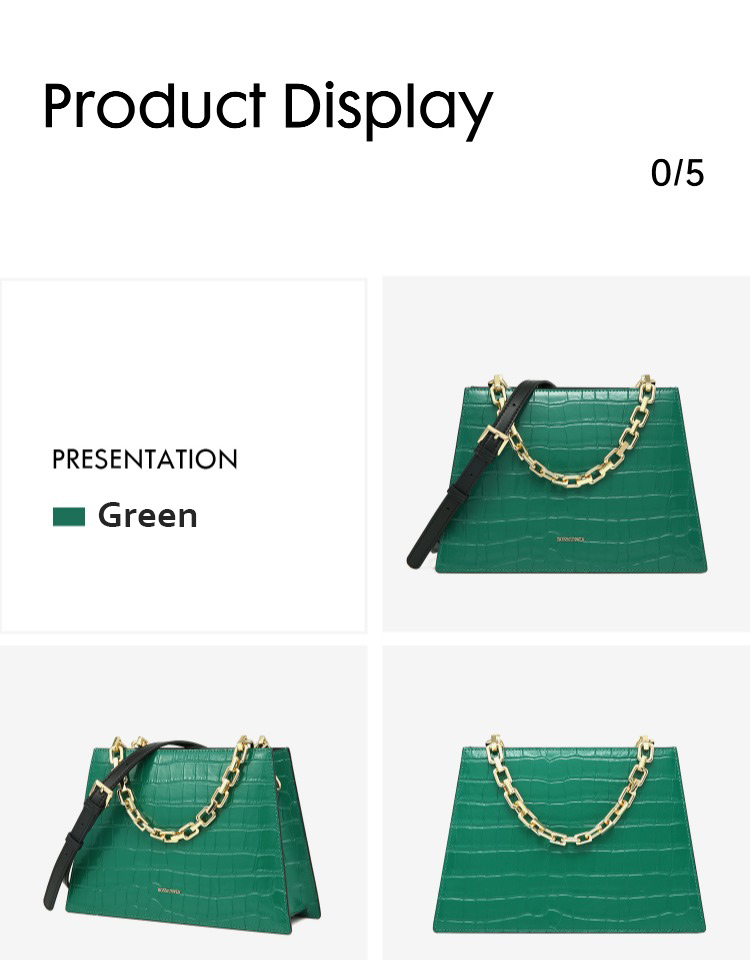Open the bottom-right bag without strap image
Image resolution: width=750 pixels, height=960 pixels.
pyautogui.click(x=566, y=803)
